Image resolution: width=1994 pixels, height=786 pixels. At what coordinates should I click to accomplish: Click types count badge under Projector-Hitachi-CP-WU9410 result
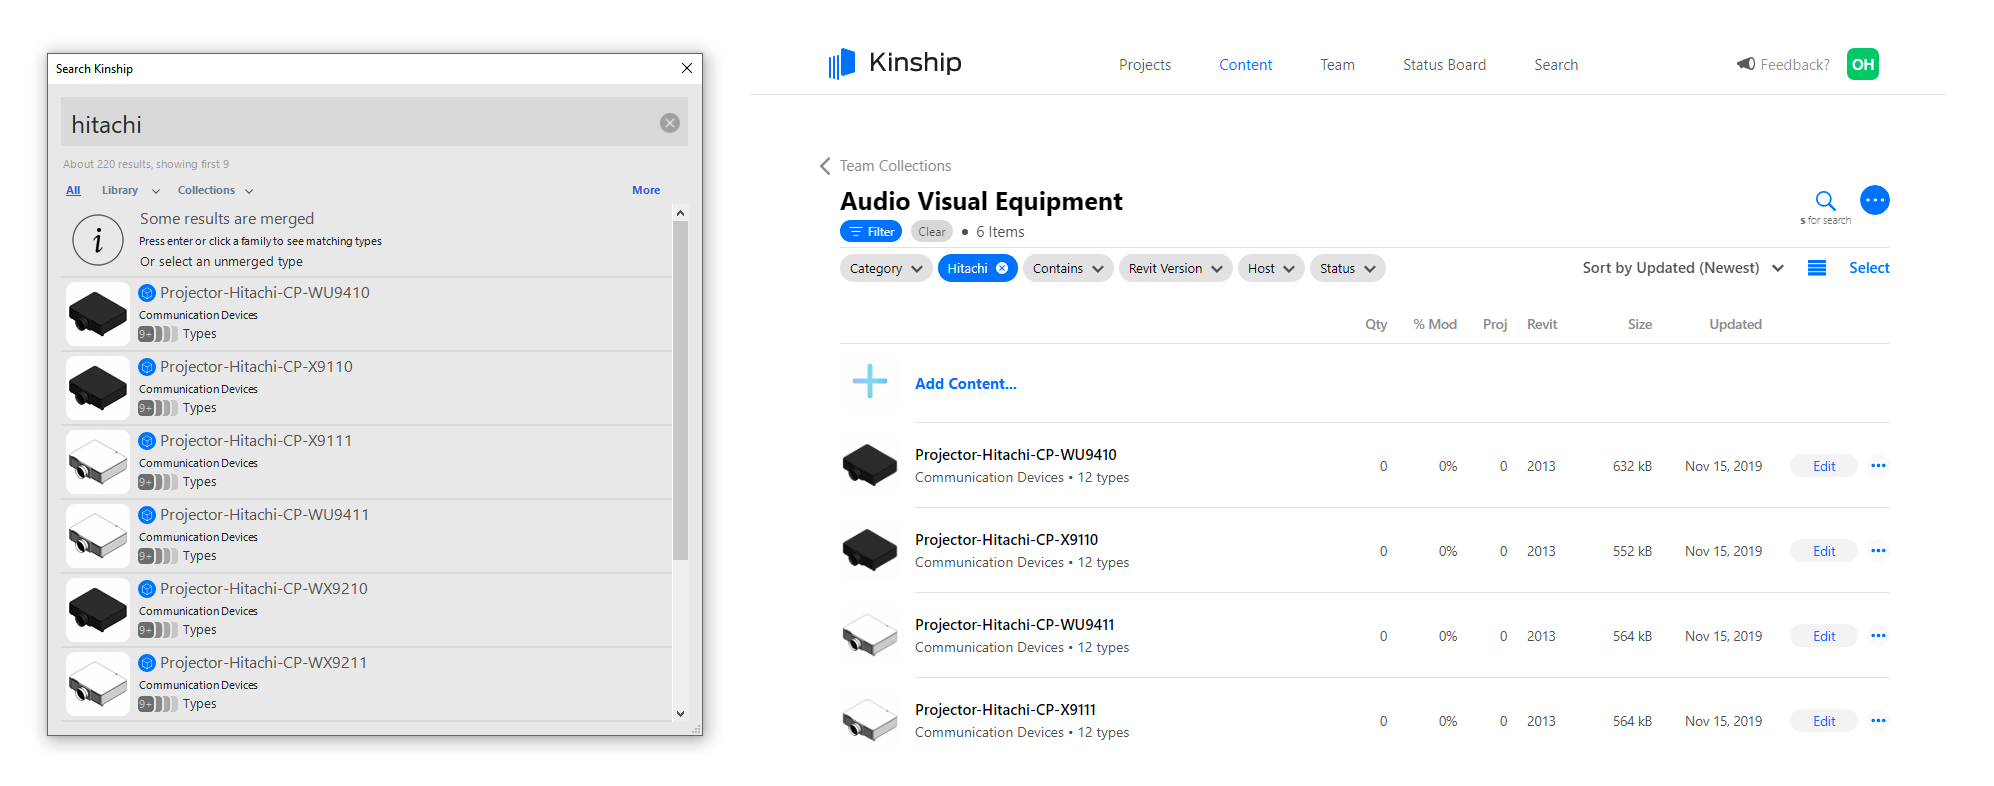(158, 334)
